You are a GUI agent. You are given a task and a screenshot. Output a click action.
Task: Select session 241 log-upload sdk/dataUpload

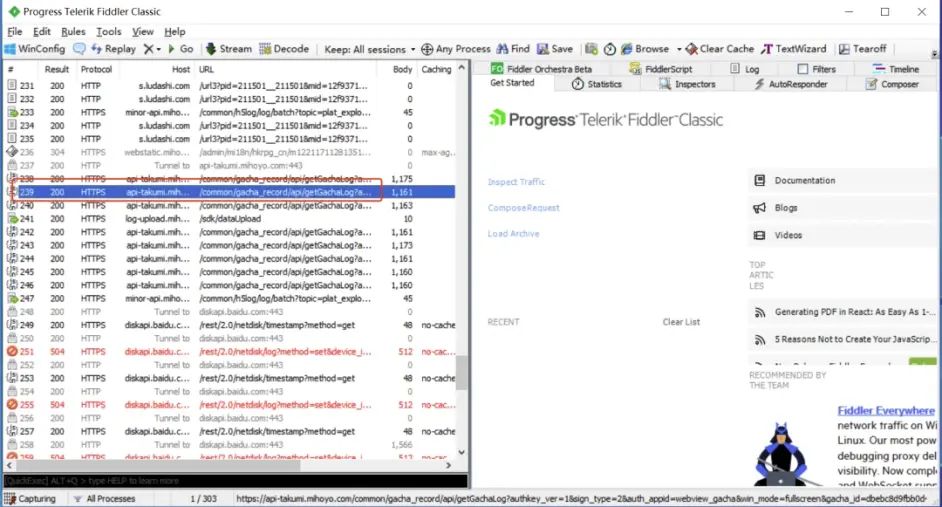click(x=230, y=219)
